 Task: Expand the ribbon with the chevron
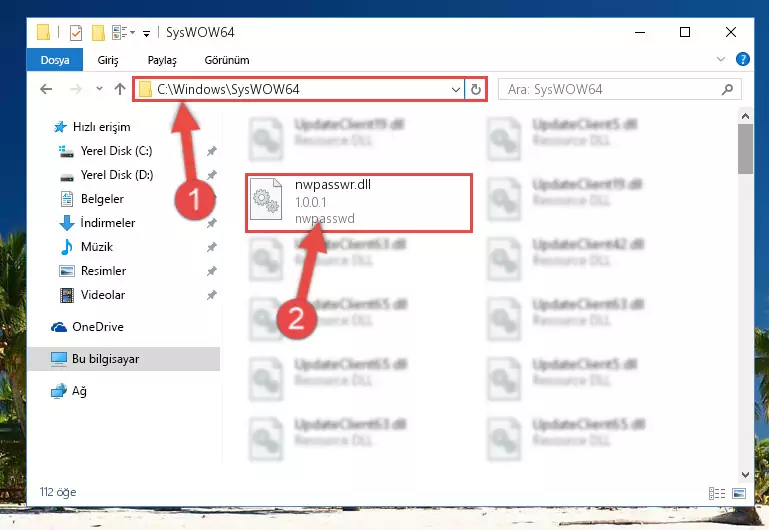pos(720,59)
